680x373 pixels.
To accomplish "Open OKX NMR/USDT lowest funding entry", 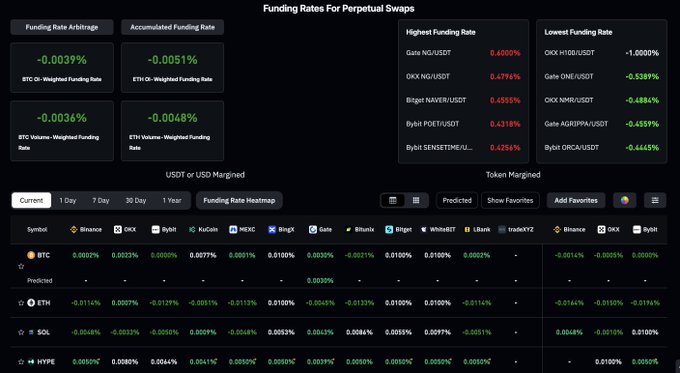I will 602,100.
